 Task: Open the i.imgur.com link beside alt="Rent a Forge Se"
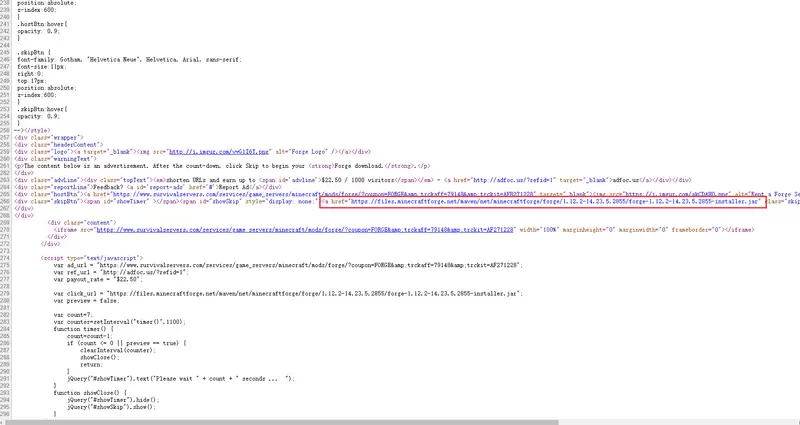tap(678, 194)
